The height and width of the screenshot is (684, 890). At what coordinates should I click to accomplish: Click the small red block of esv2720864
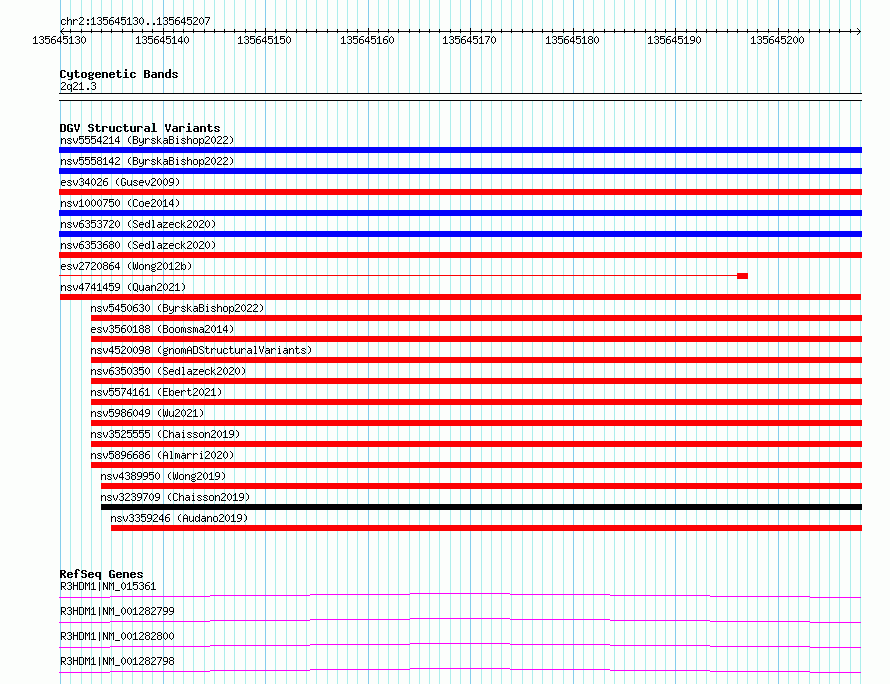[742, 276]
